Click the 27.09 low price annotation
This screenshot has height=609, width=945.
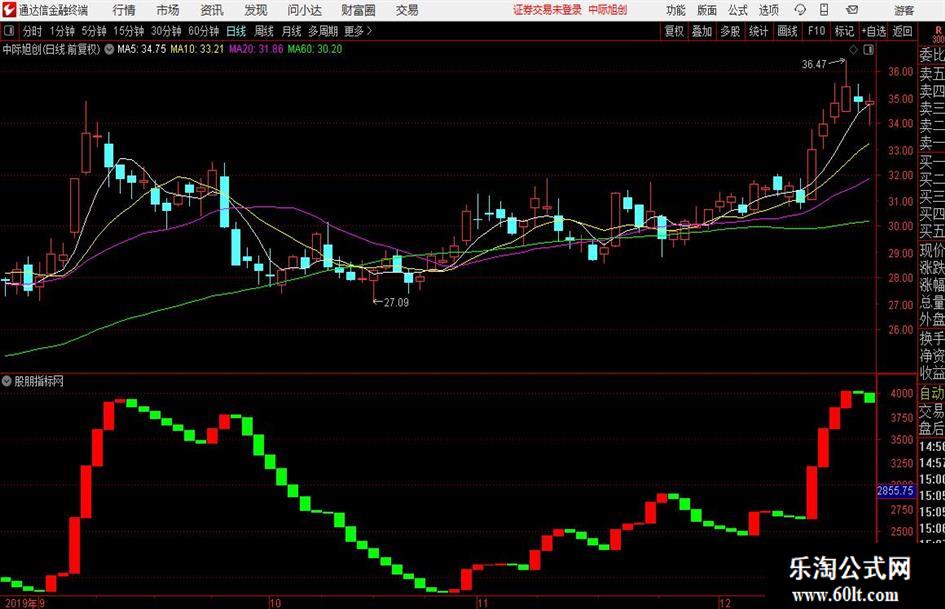click(x=397, y=303)
